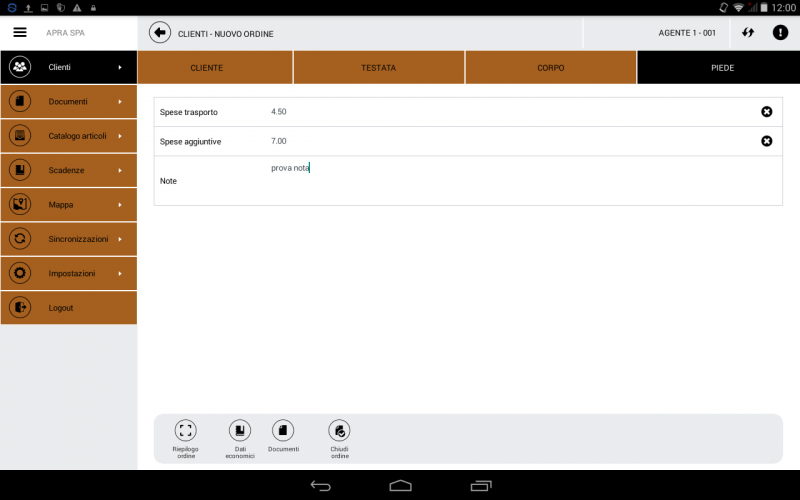Viewport: 800px width, 500px height.
Task: Switch to the CORPO tab
Action: [x=550, y=68]
